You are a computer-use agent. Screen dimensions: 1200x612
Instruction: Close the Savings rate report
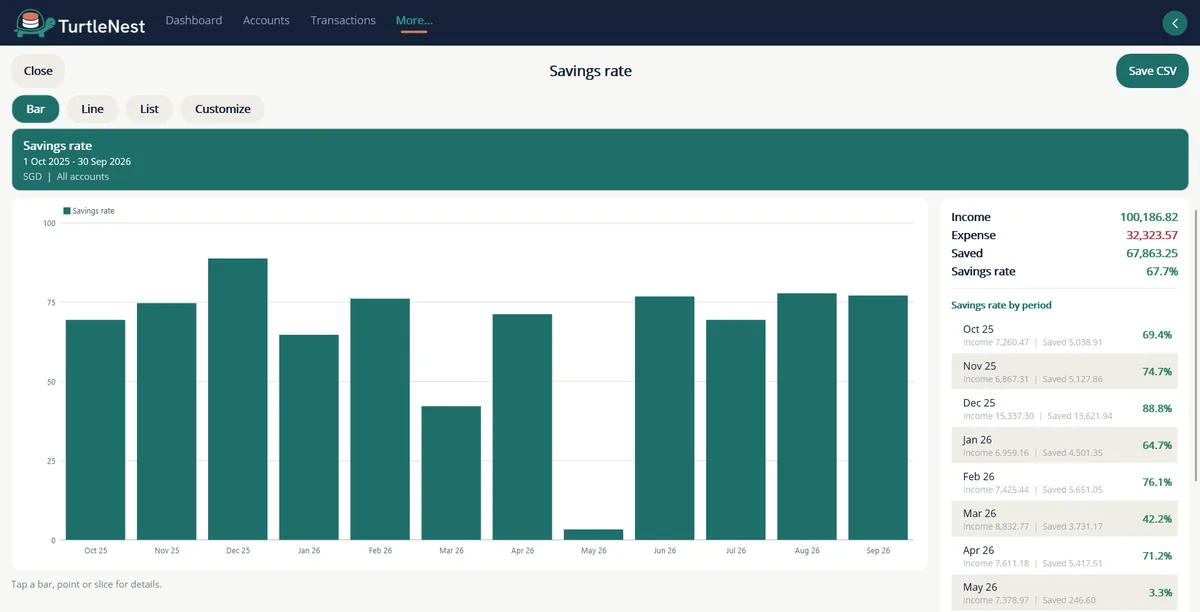pos(38,71)
